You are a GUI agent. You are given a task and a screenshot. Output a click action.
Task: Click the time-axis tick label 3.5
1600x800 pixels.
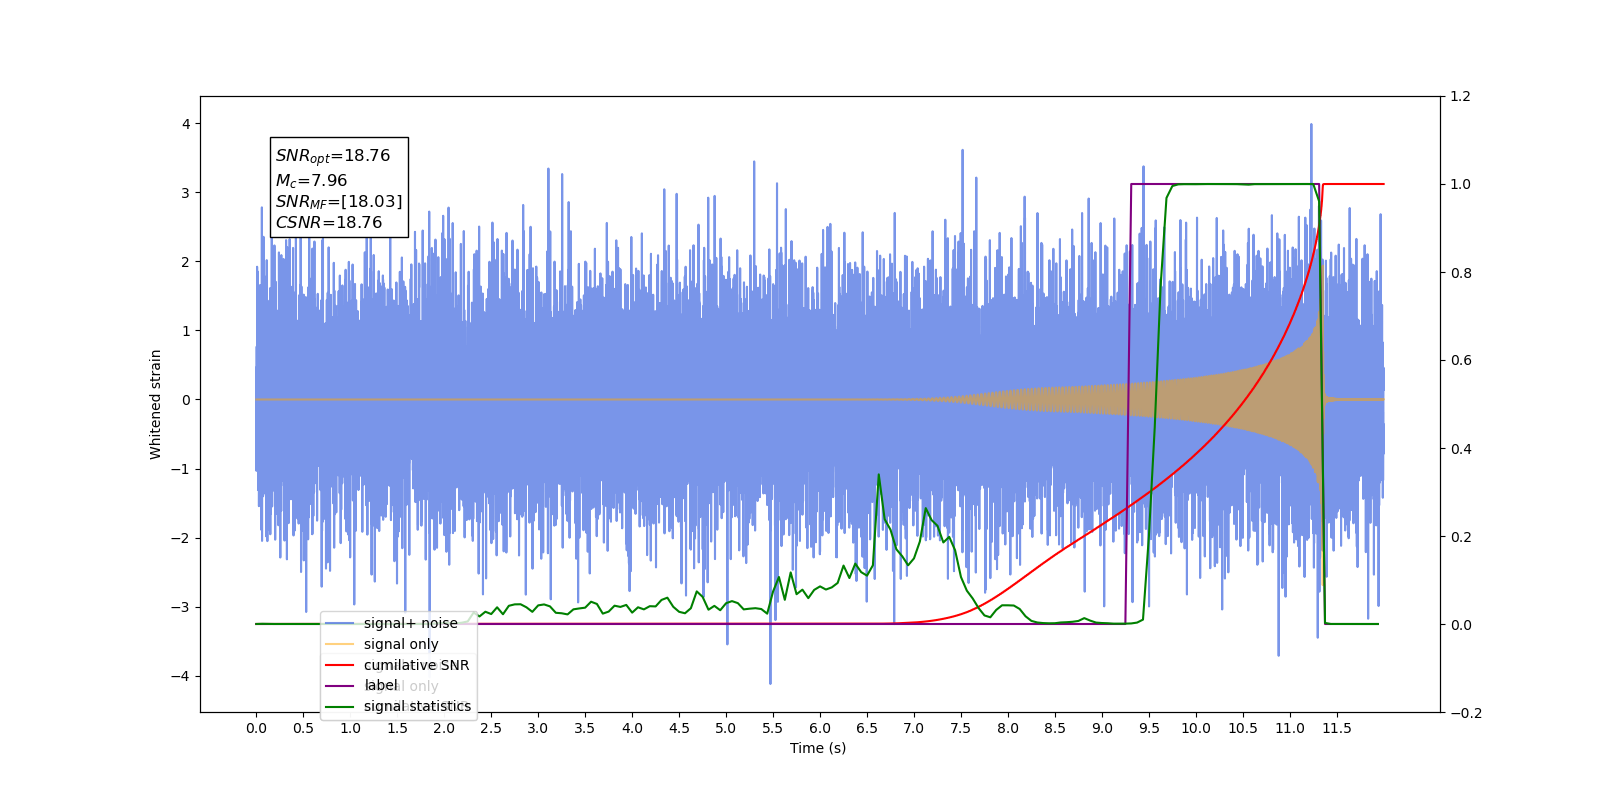(585, 728)
